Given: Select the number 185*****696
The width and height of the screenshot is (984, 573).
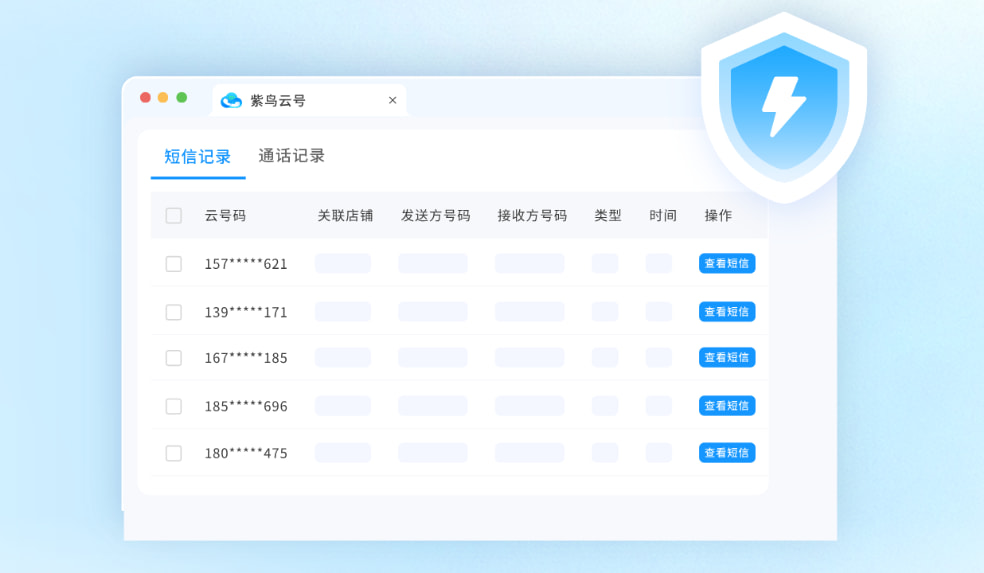Looking at the screenshot, I should pos(246,407).
